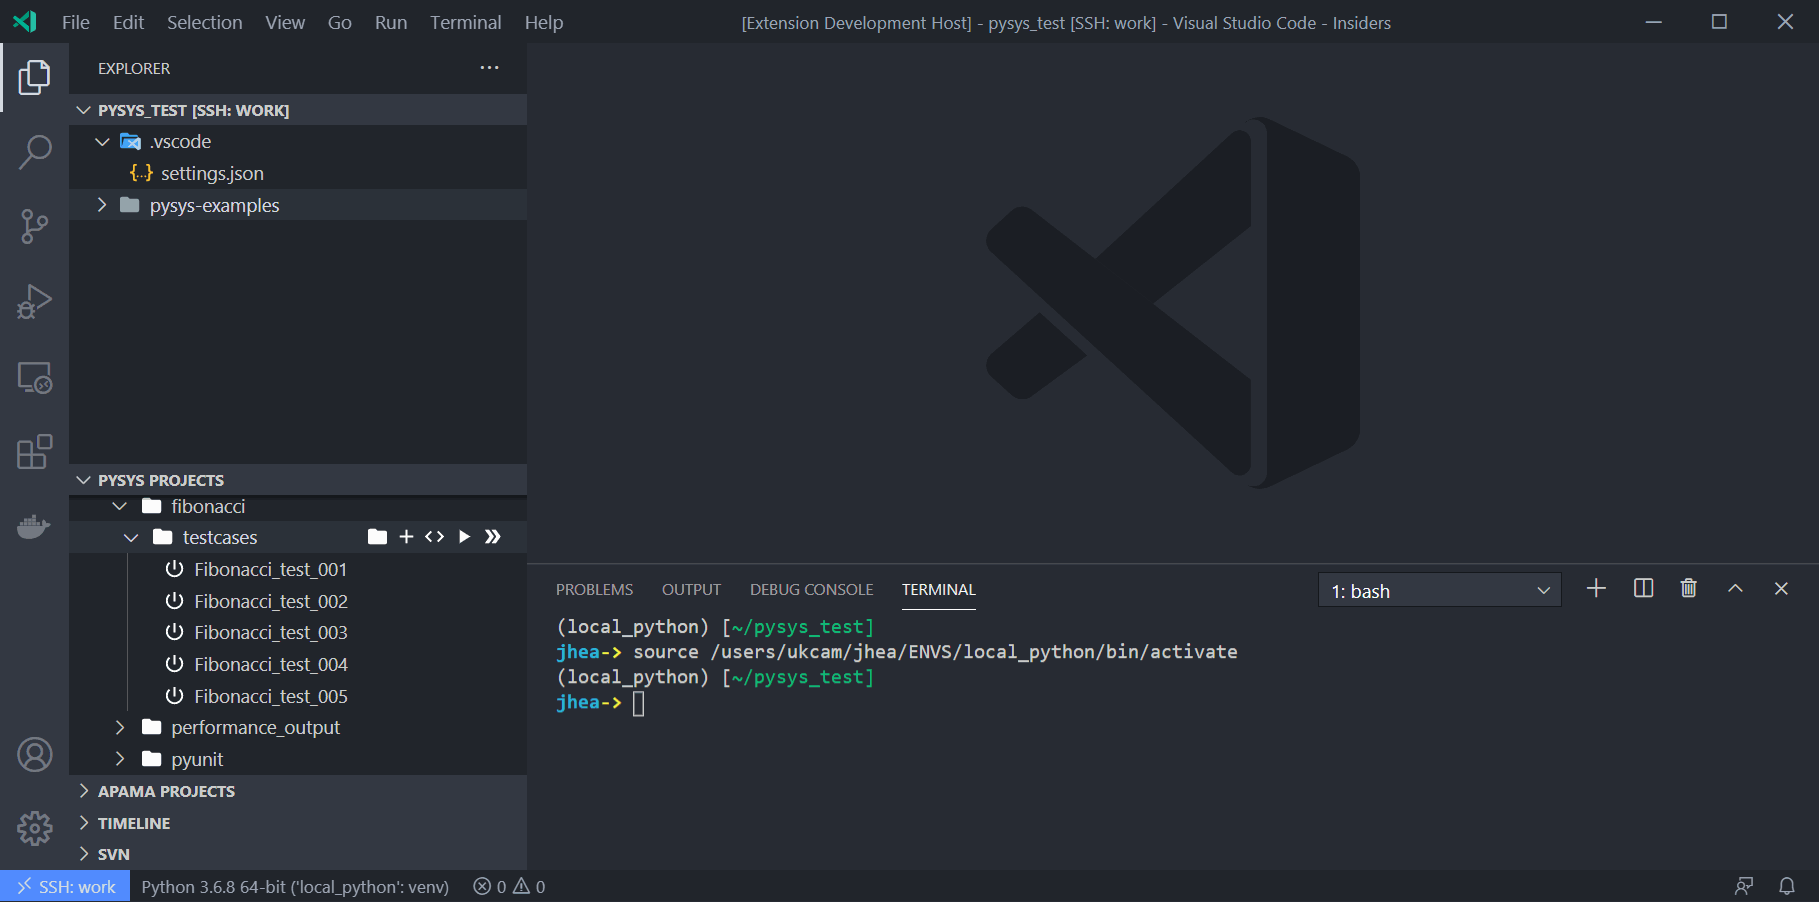Open the Manage gear menu
The image size is (1819, 902).
click(34, 828)
